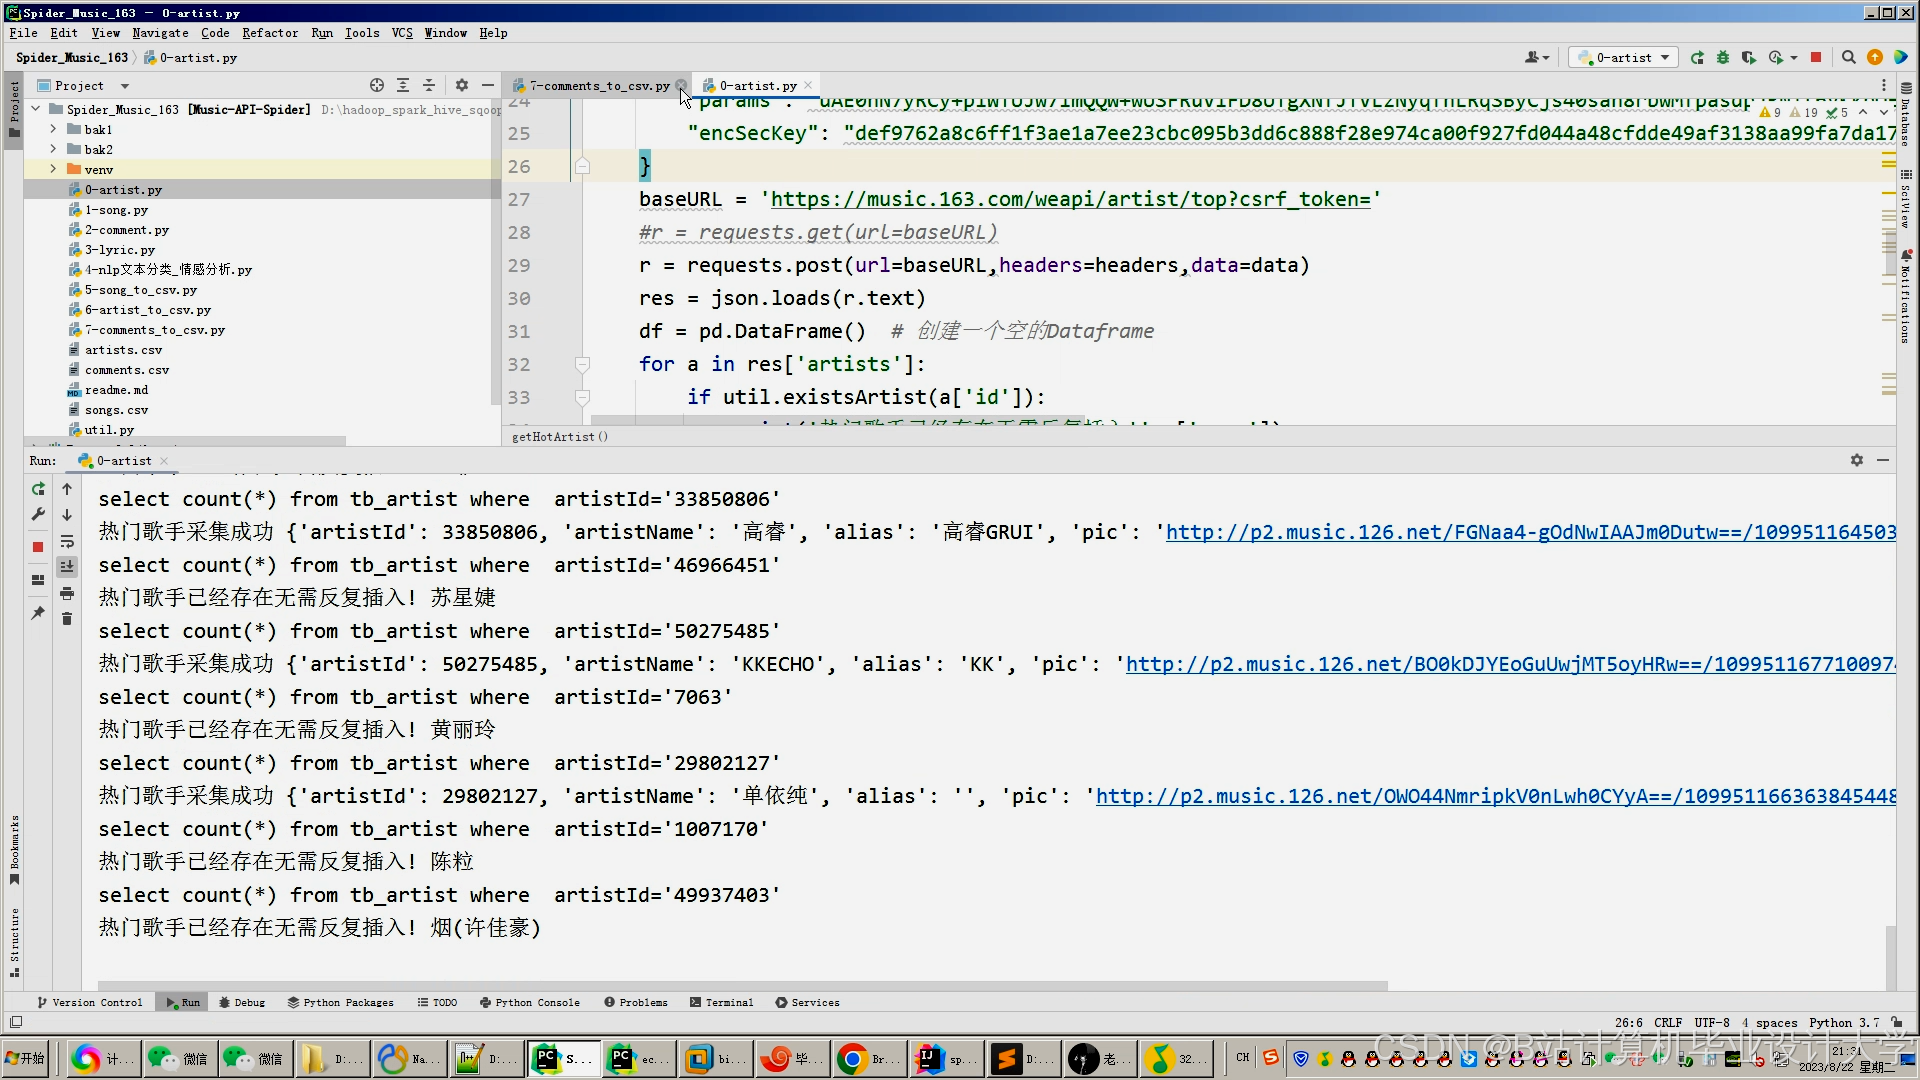
Task: Switch to 7-comments_to_csv.py editor tab
Action: [x=598, y=86]
